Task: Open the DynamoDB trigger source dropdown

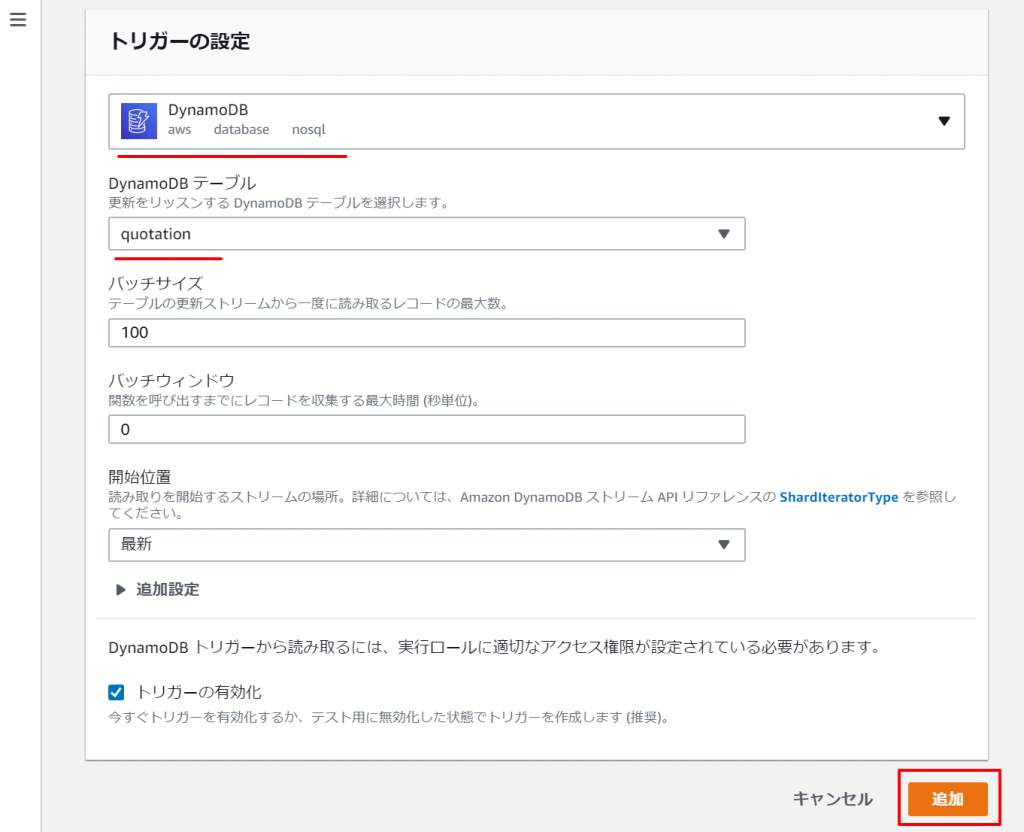Action: coord(536,121)
